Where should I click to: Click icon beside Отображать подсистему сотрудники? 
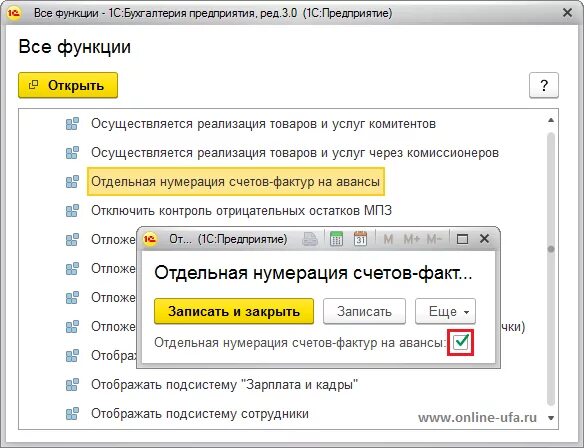72,413
